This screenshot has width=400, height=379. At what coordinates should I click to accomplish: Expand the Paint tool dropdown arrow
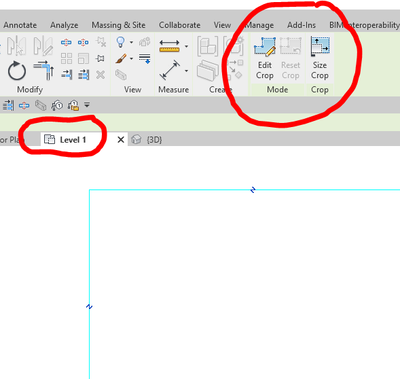pos(131,59)
